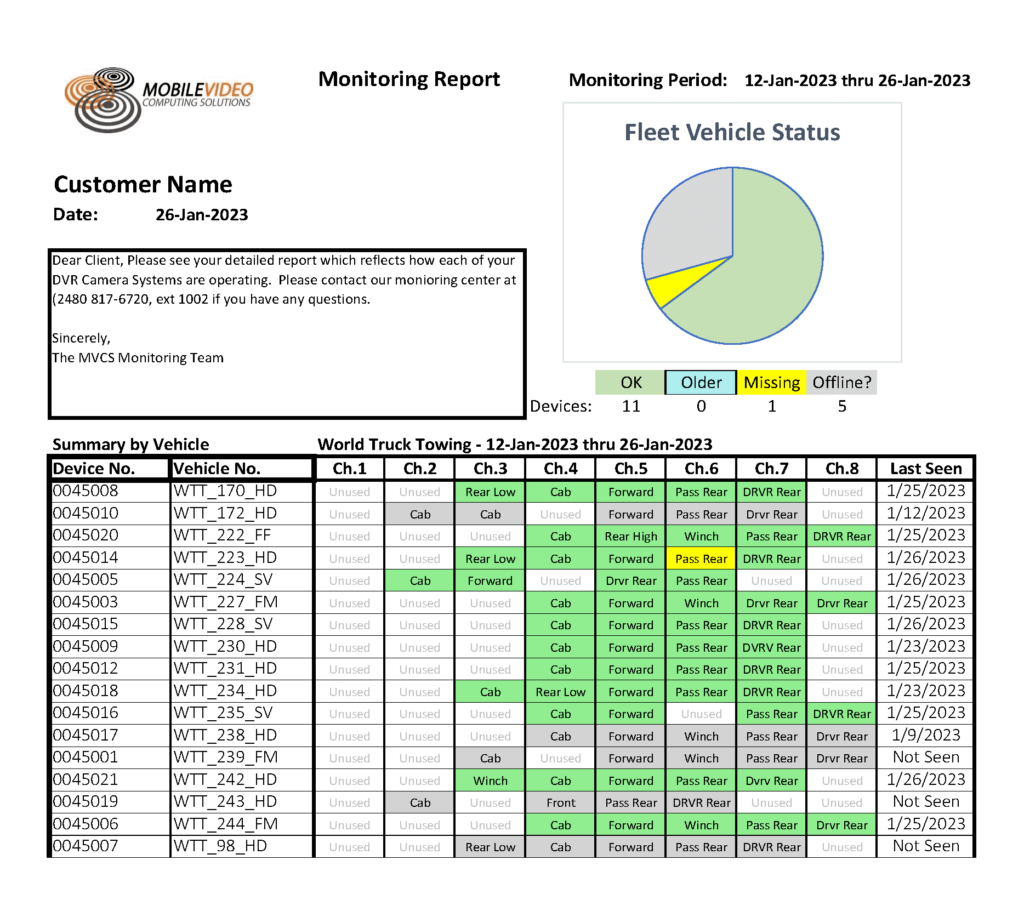Select the Last Seen column header

925,468
